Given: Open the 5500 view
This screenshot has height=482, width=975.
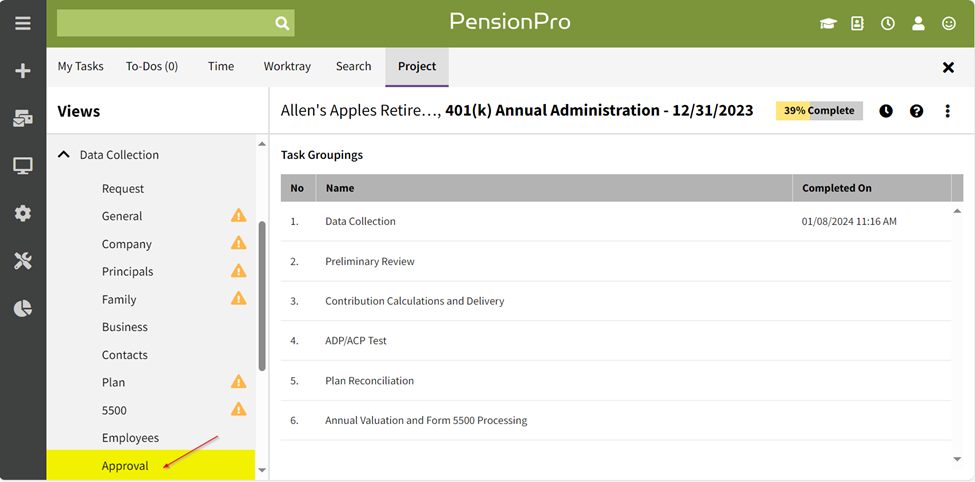Looking at the screenshot, I should click(x=114, y=410).
